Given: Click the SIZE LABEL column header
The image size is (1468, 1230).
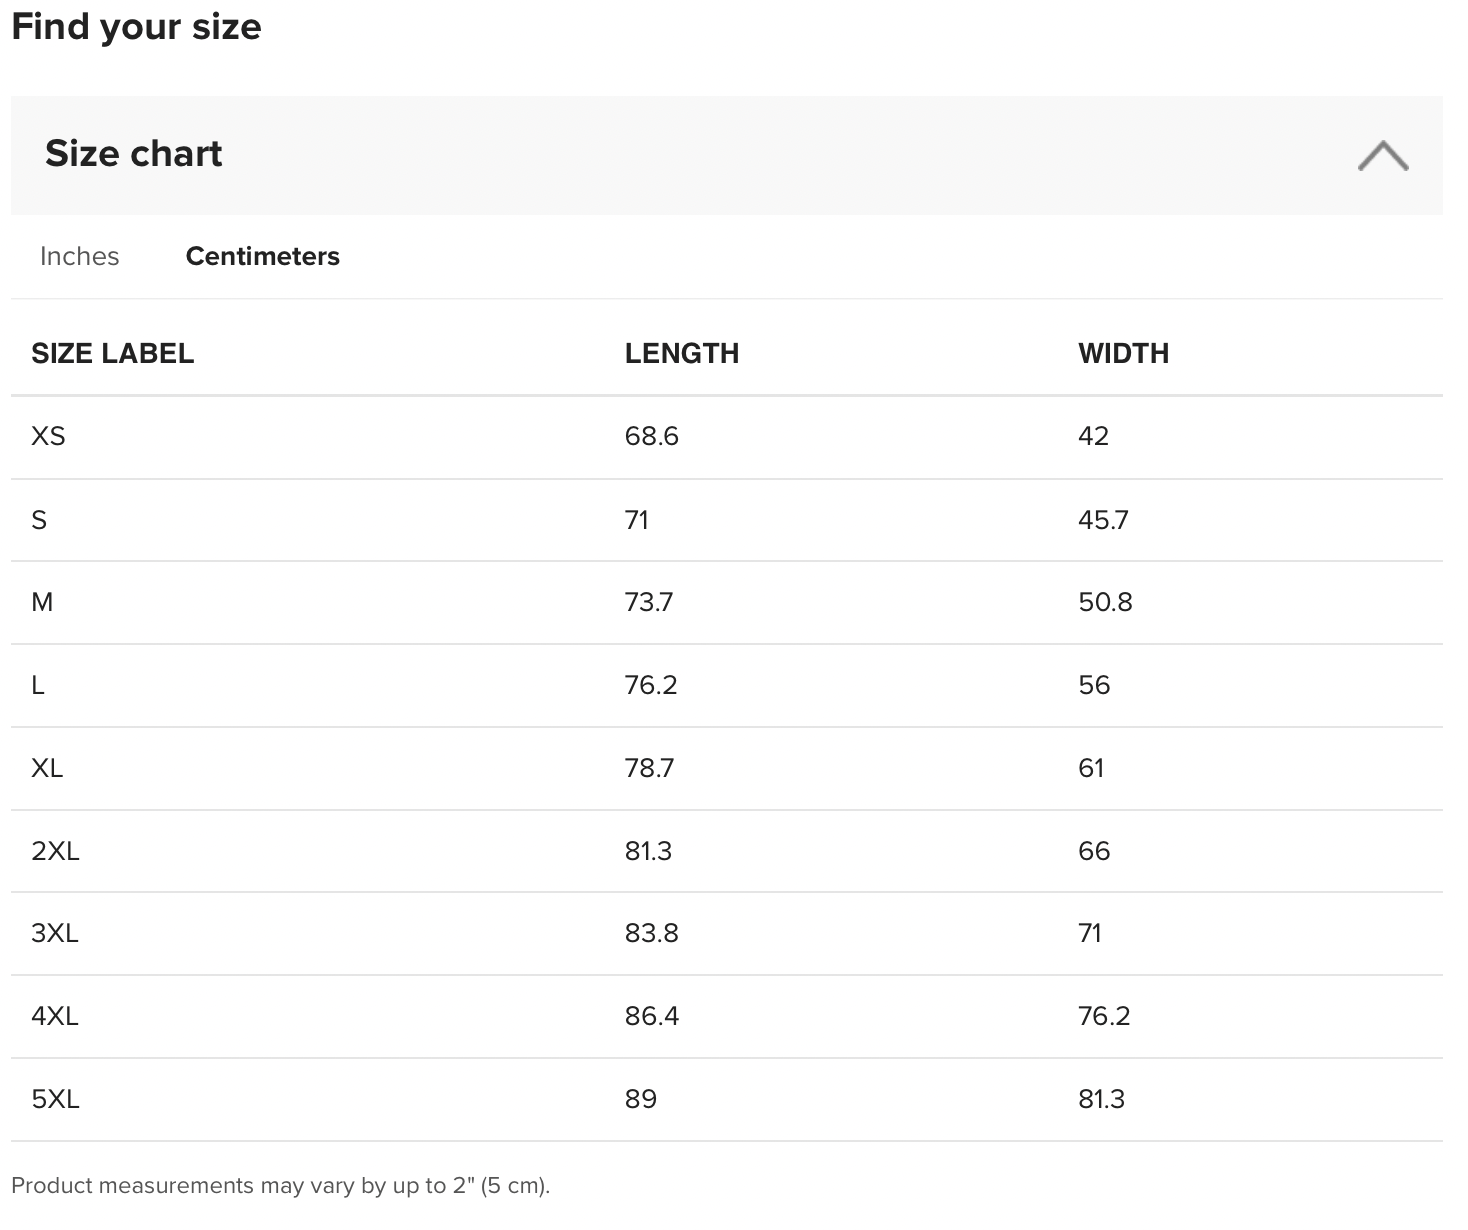Looking at the screenshot, I should click(112, 353).
